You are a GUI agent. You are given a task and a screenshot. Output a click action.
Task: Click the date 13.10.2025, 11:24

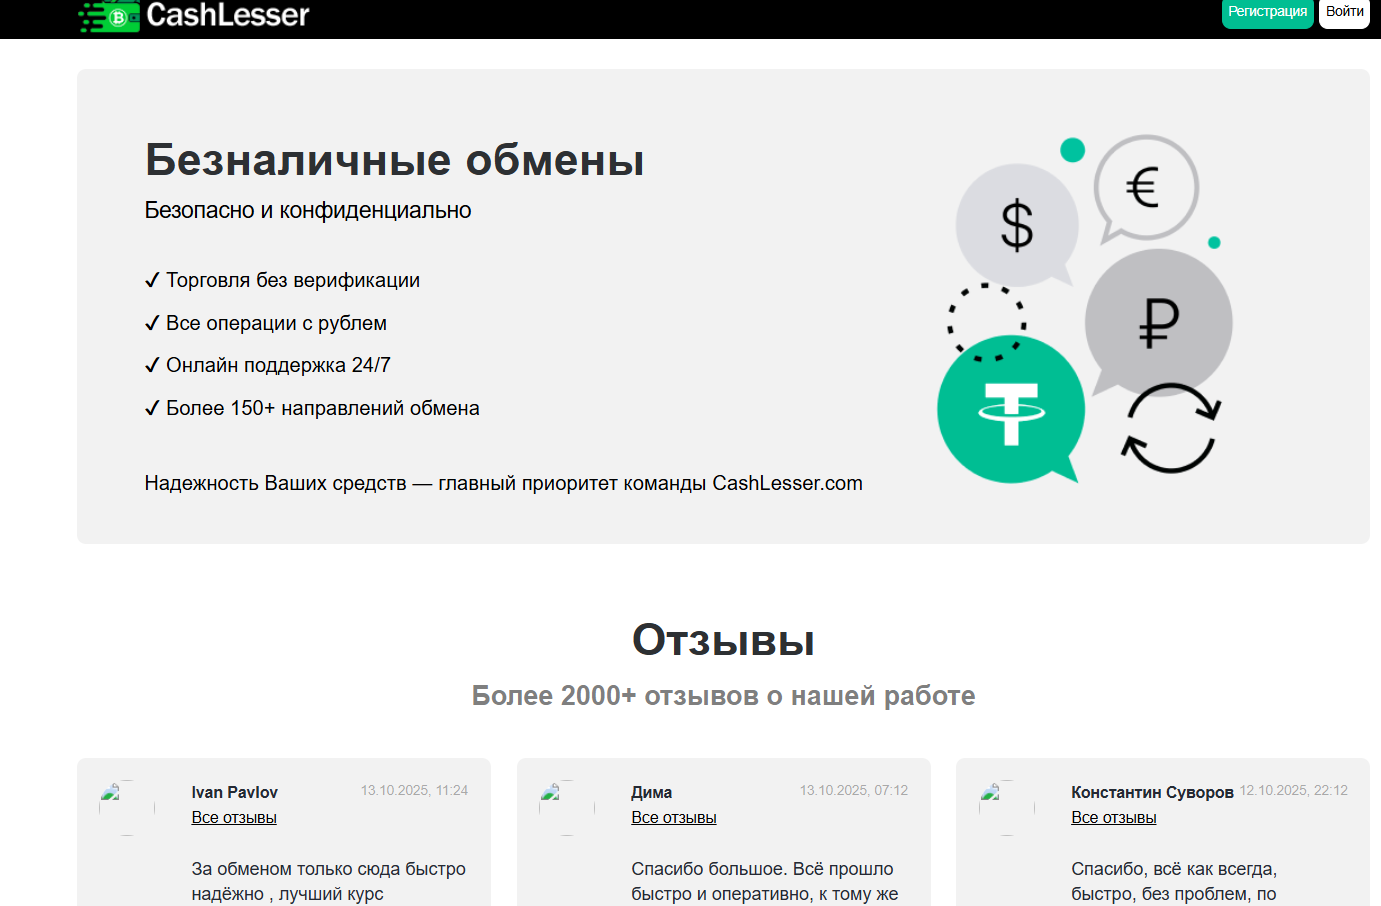[415, 791]
